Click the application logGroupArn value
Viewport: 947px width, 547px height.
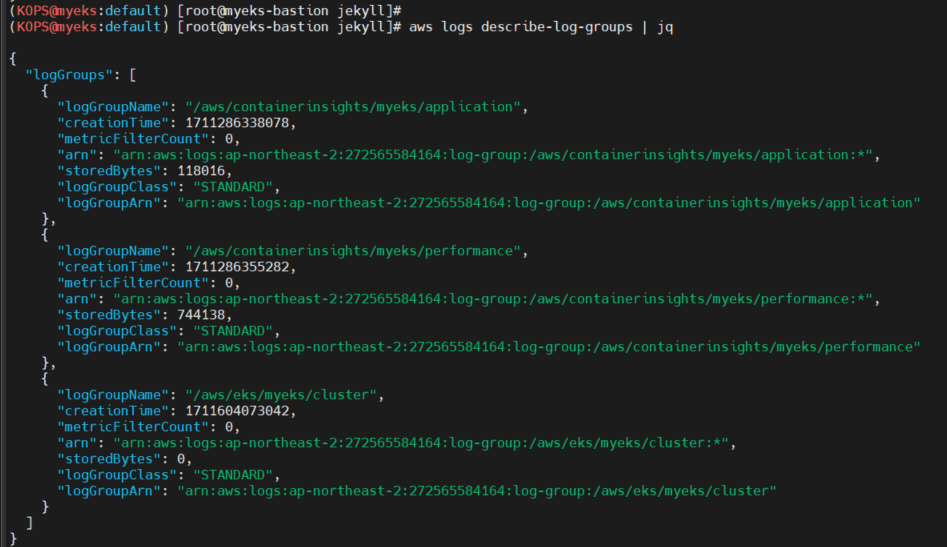pyautogui.click(x=548, y=203)
